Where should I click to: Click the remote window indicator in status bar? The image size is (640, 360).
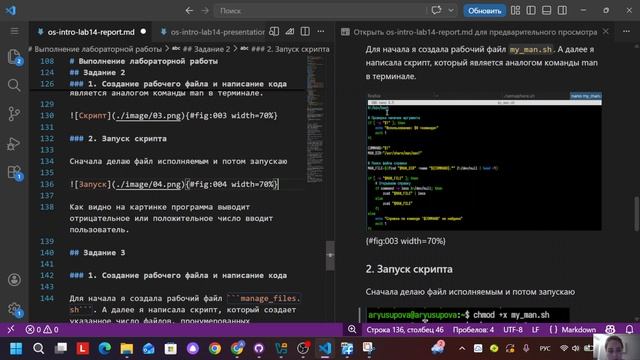(11, 329)
